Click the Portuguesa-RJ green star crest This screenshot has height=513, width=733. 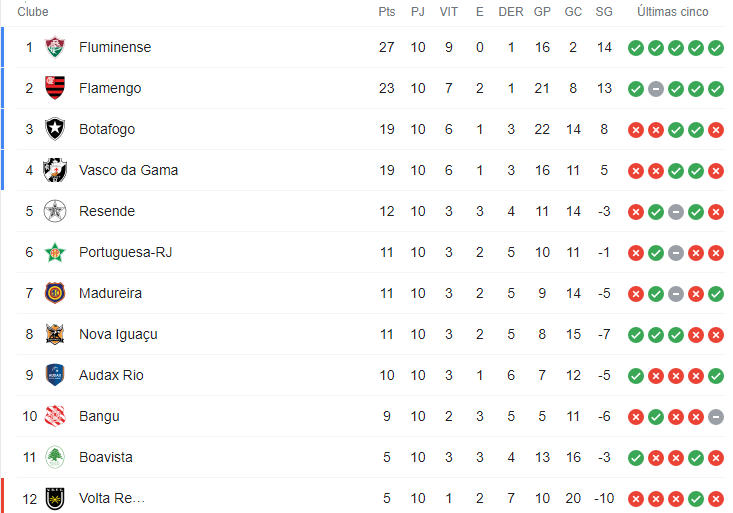(x=55, y=253)
